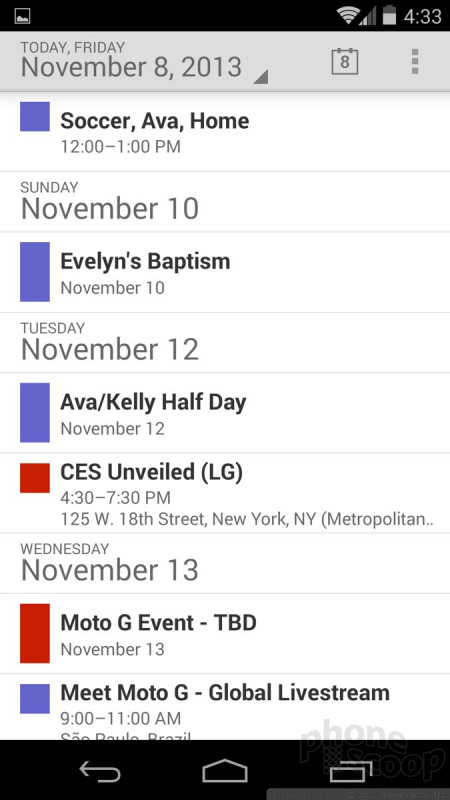Tap the Android home navigation button

pyautogui.click(x=224, y=769)
